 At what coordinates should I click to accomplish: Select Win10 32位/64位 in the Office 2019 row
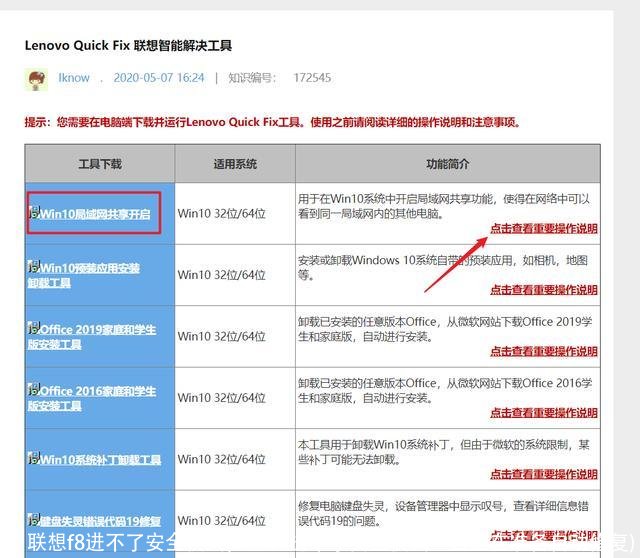coord(222,337)
